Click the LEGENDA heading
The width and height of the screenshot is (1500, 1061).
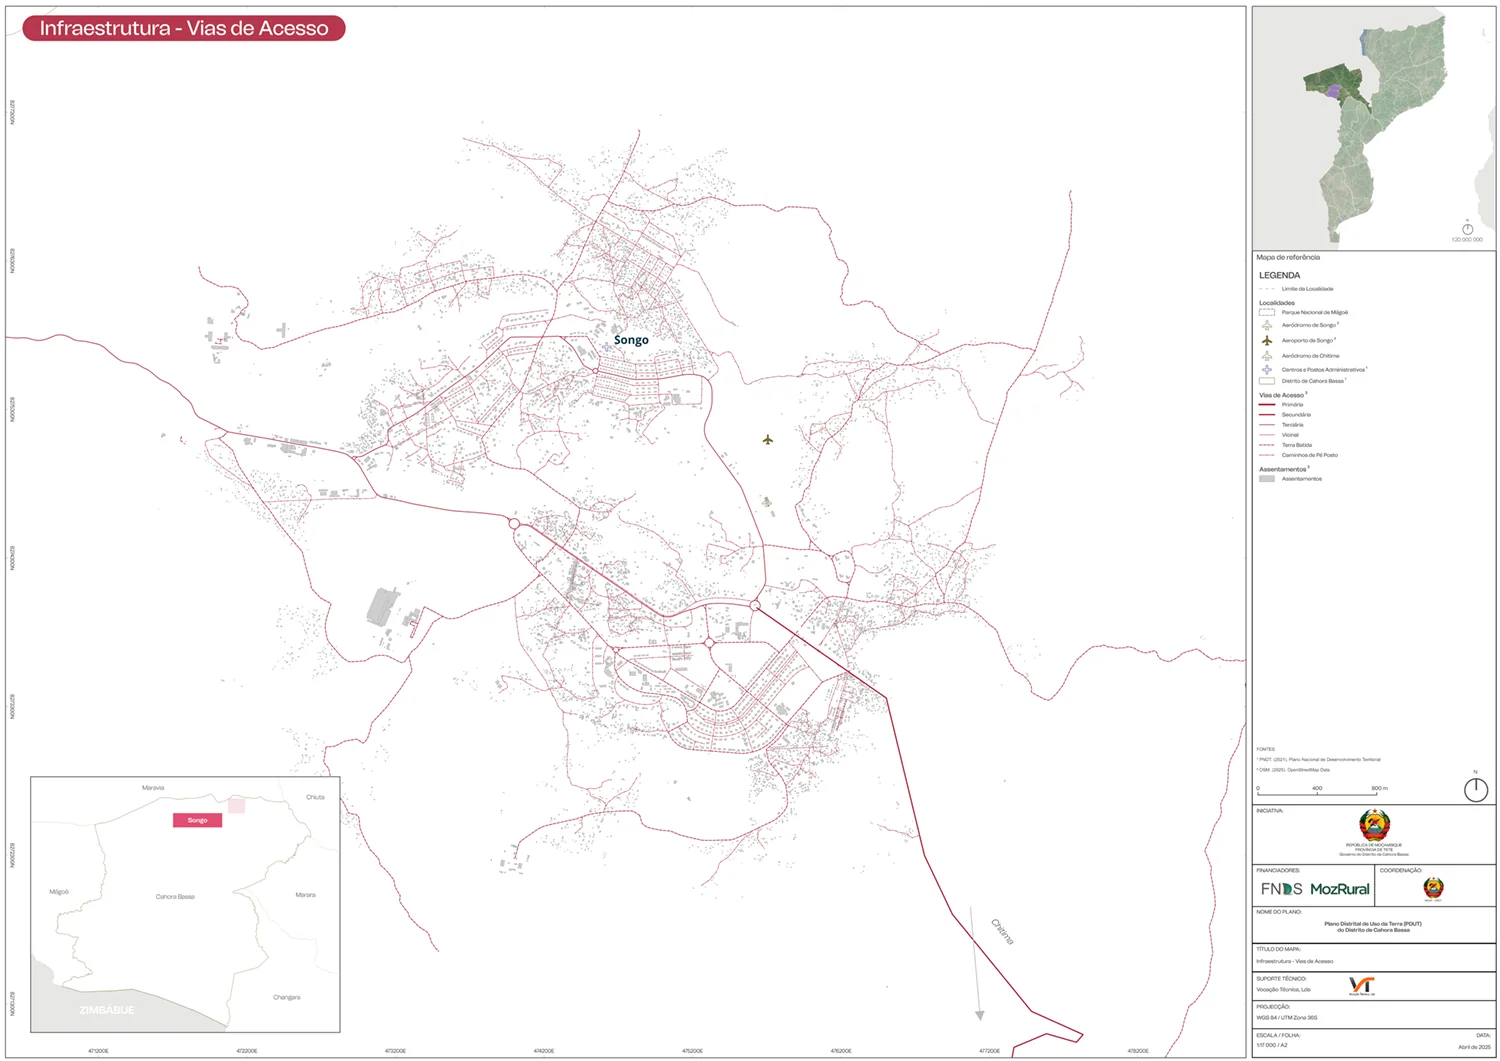point(1279,275)
